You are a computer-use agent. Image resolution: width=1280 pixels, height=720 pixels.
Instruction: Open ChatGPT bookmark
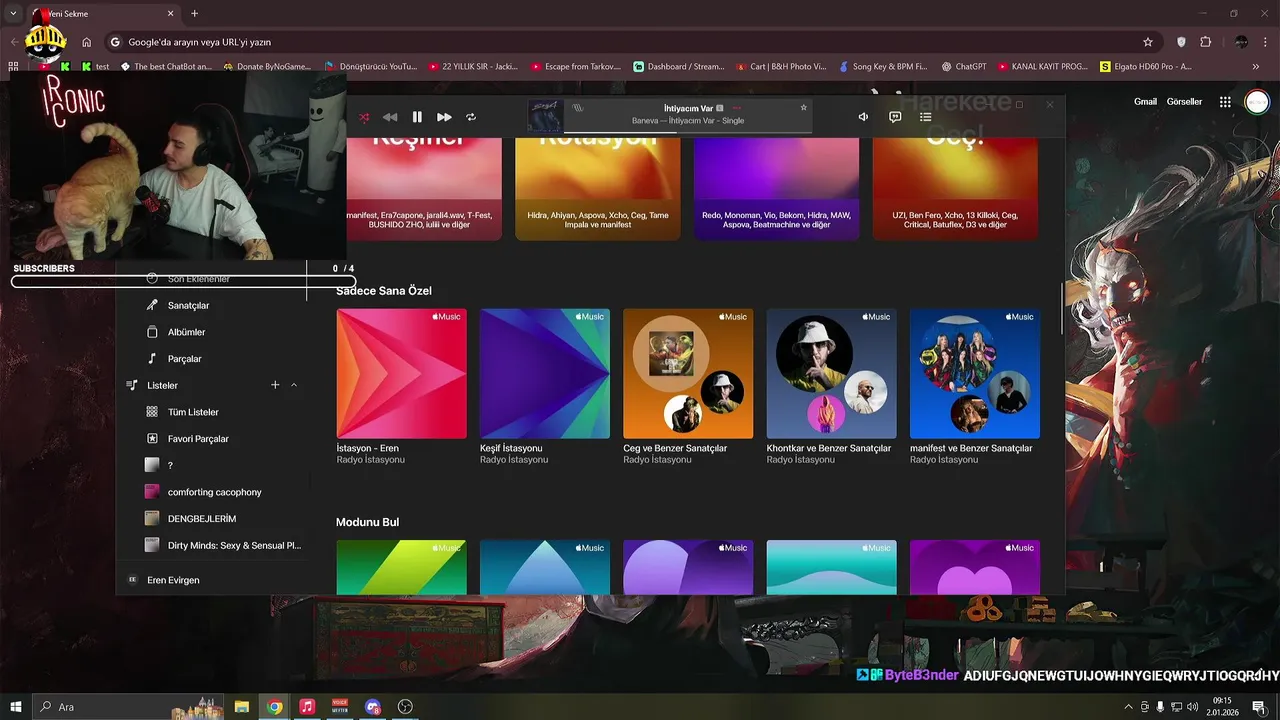(964, 67)
